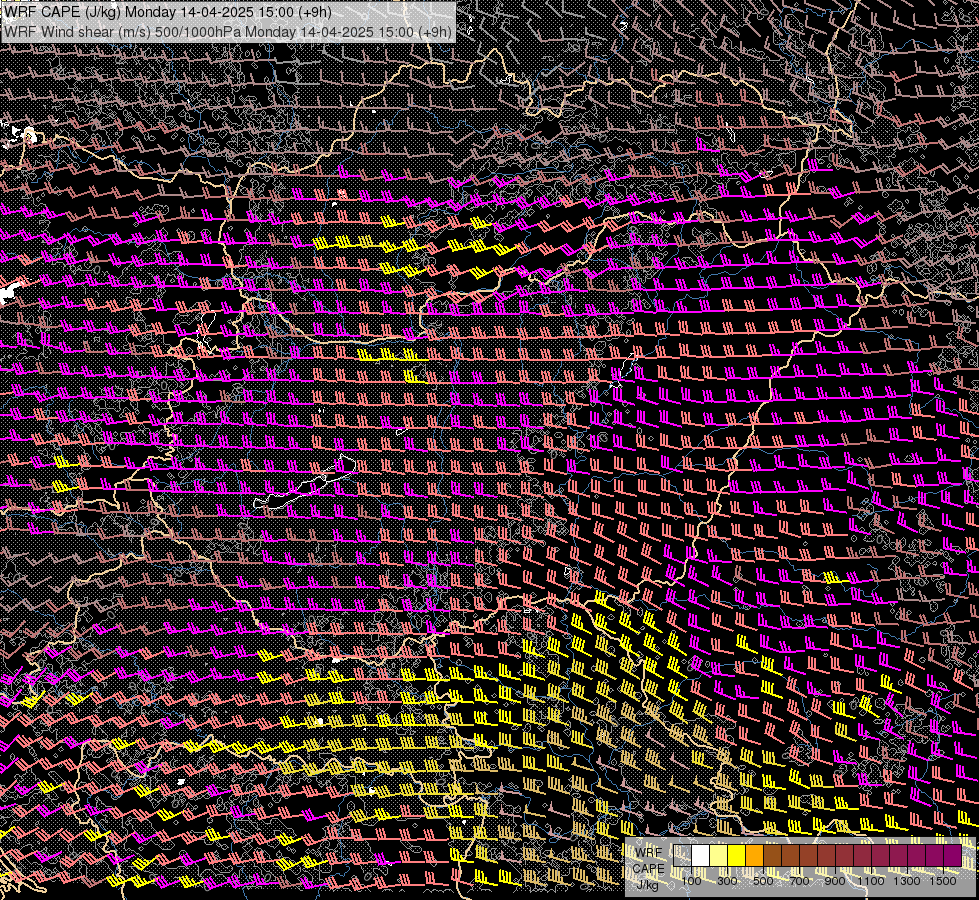Click the 700 legend value

tap(799, 881)
